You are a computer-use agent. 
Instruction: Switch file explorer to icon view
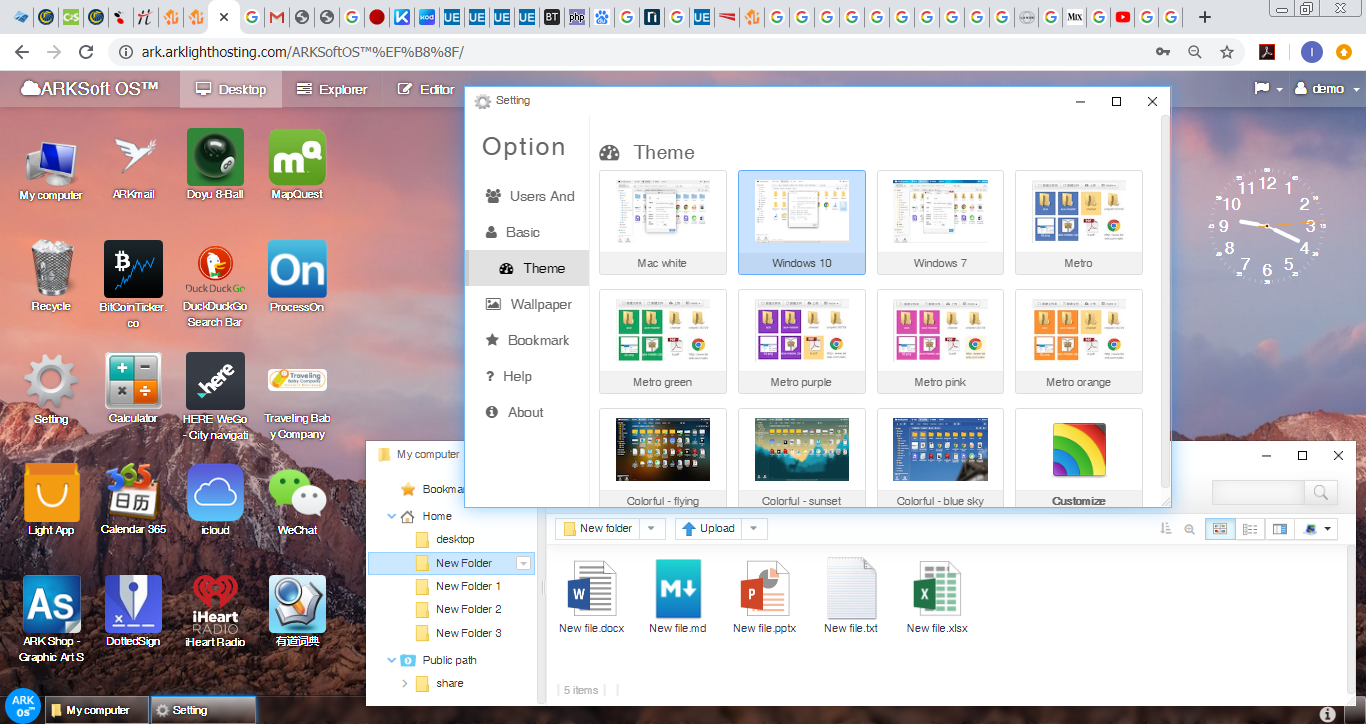pyautogui.click(x=1219, y=529)
